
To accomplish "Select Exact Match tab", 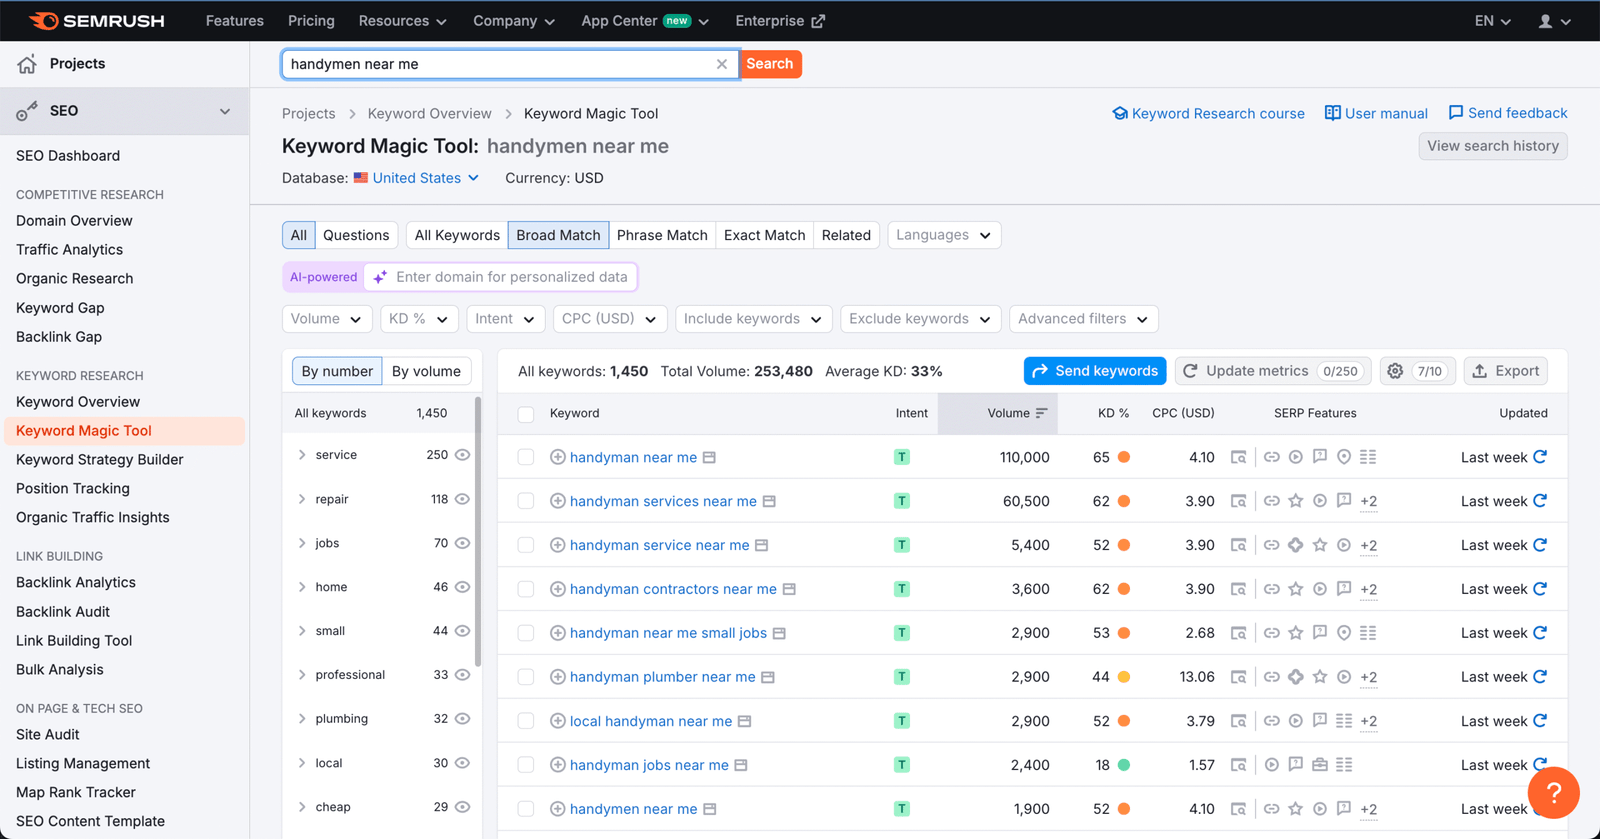I will pyautogui.click(x=764, y=235).
